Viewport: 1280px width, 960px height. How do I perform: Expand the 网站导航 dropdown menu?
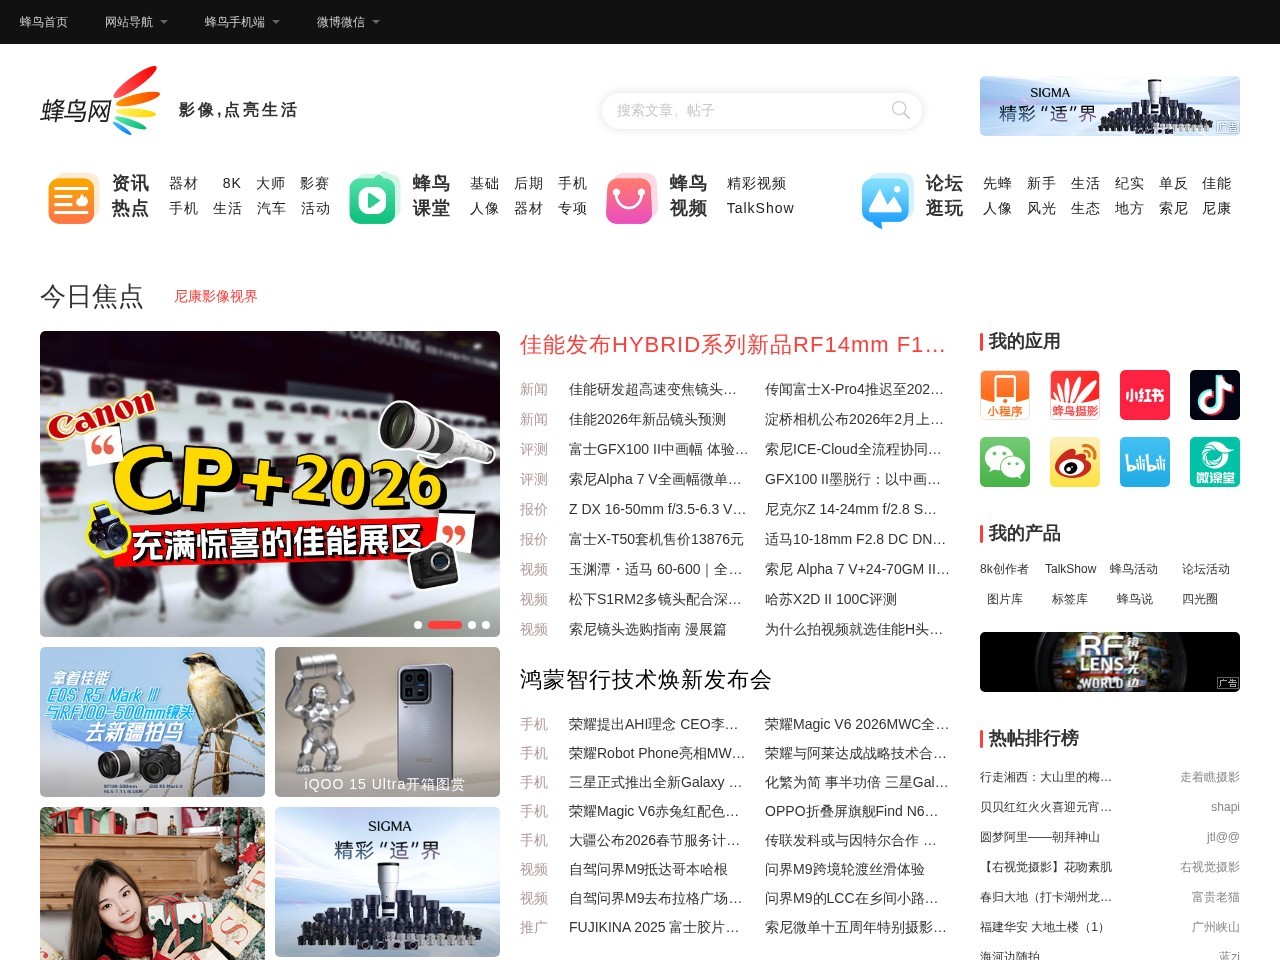[136, 22]
